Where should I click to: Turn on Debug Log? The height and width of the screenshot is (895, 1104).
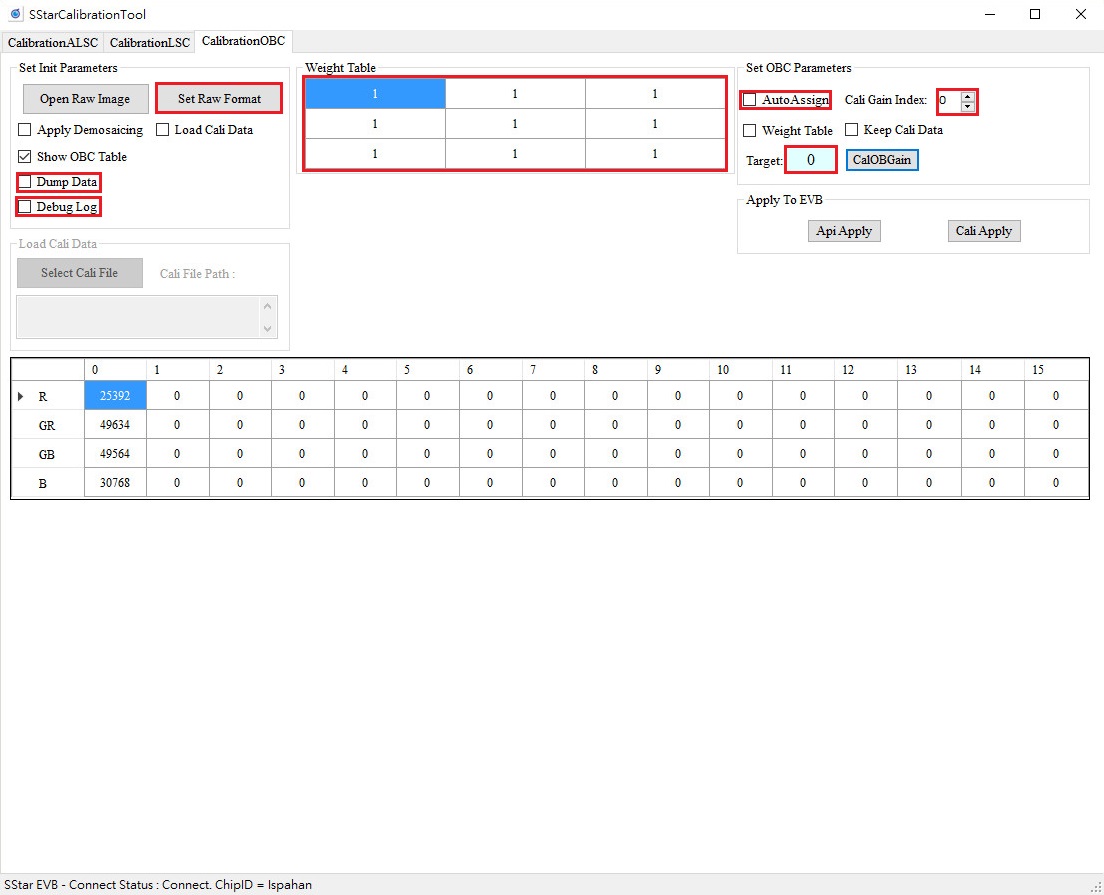[24, 206]
